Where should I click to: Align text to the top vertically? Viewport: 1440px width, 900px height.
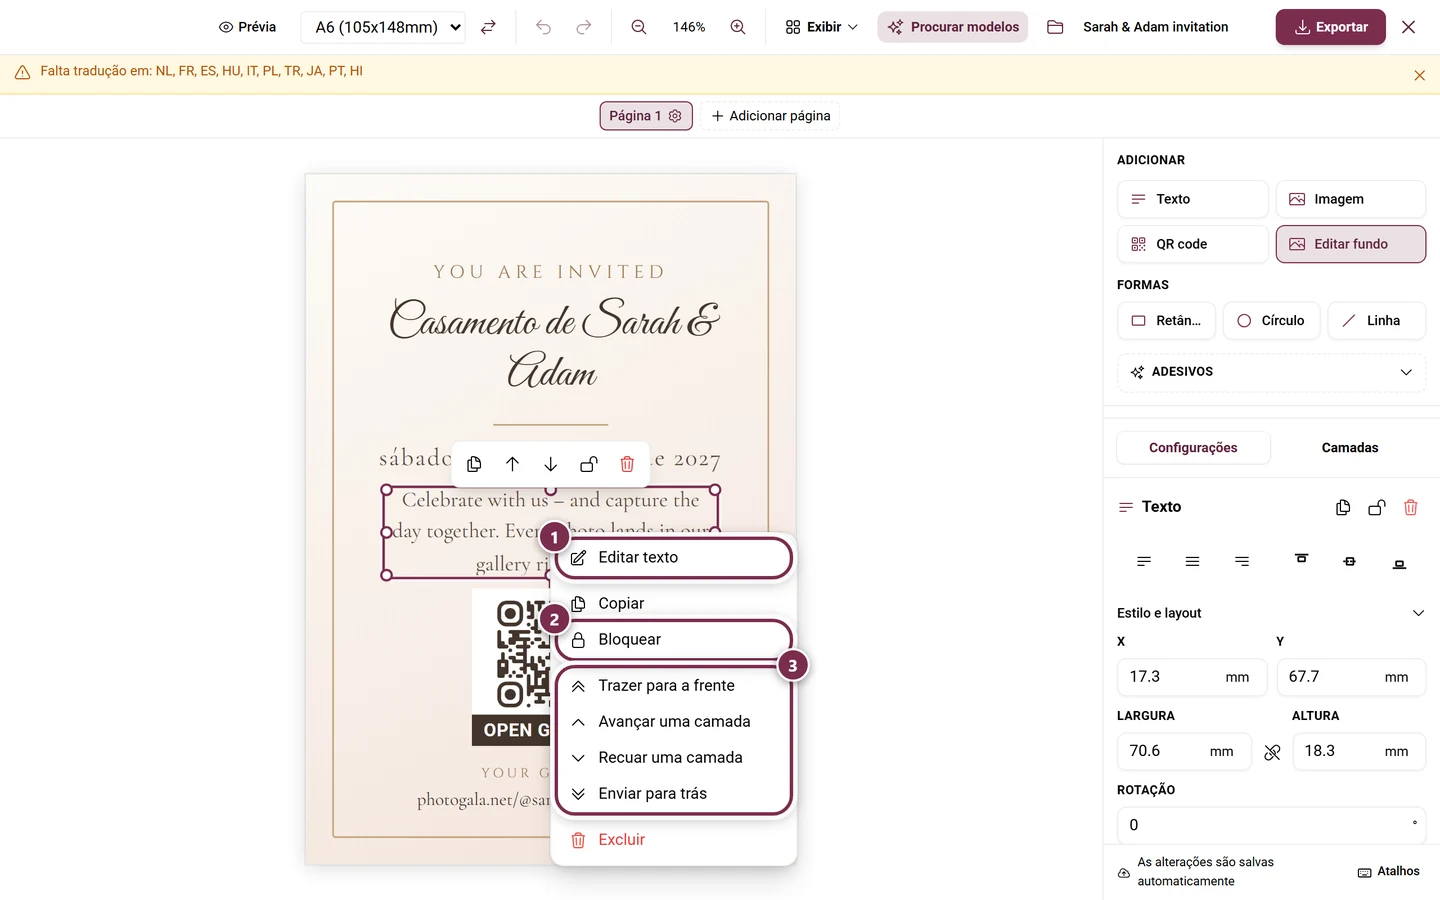(x=1301, y=561)
